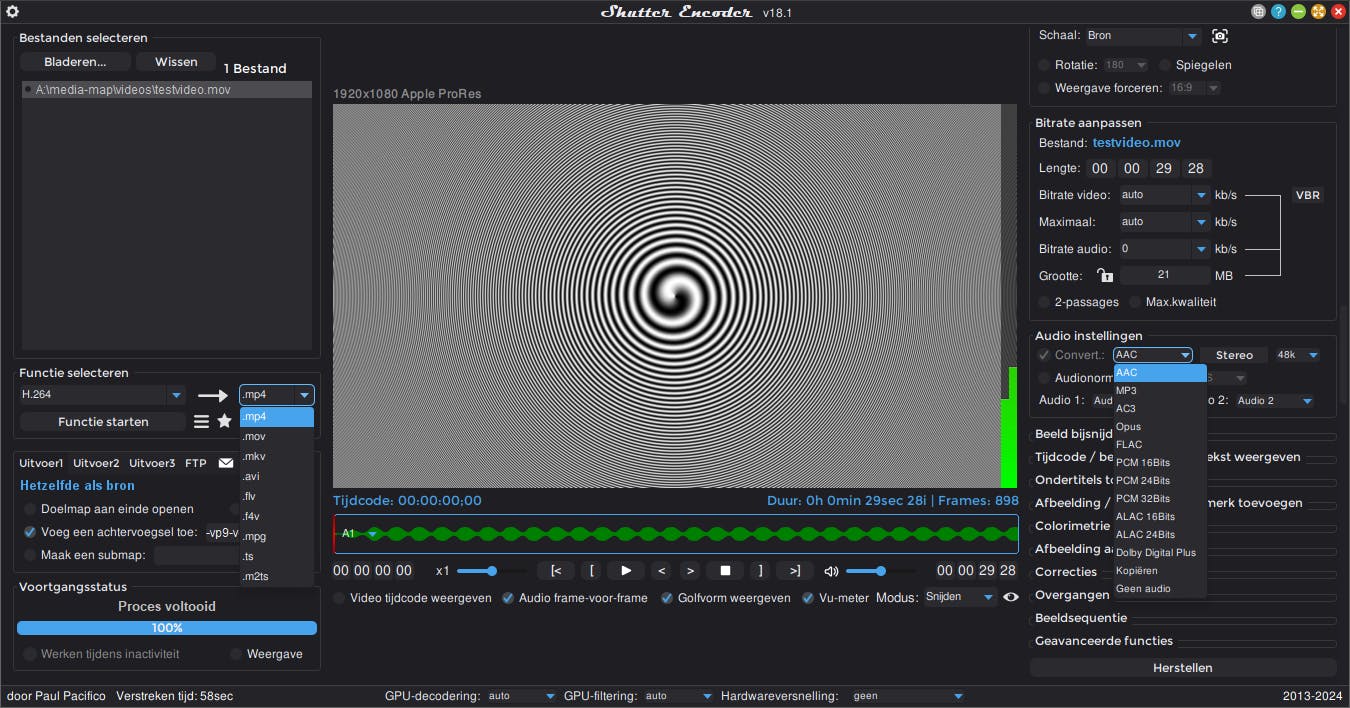The height and width of the screenshot is (708, 1350).
Task: Click the Functie starten button
Action: (x=102, y=421)
